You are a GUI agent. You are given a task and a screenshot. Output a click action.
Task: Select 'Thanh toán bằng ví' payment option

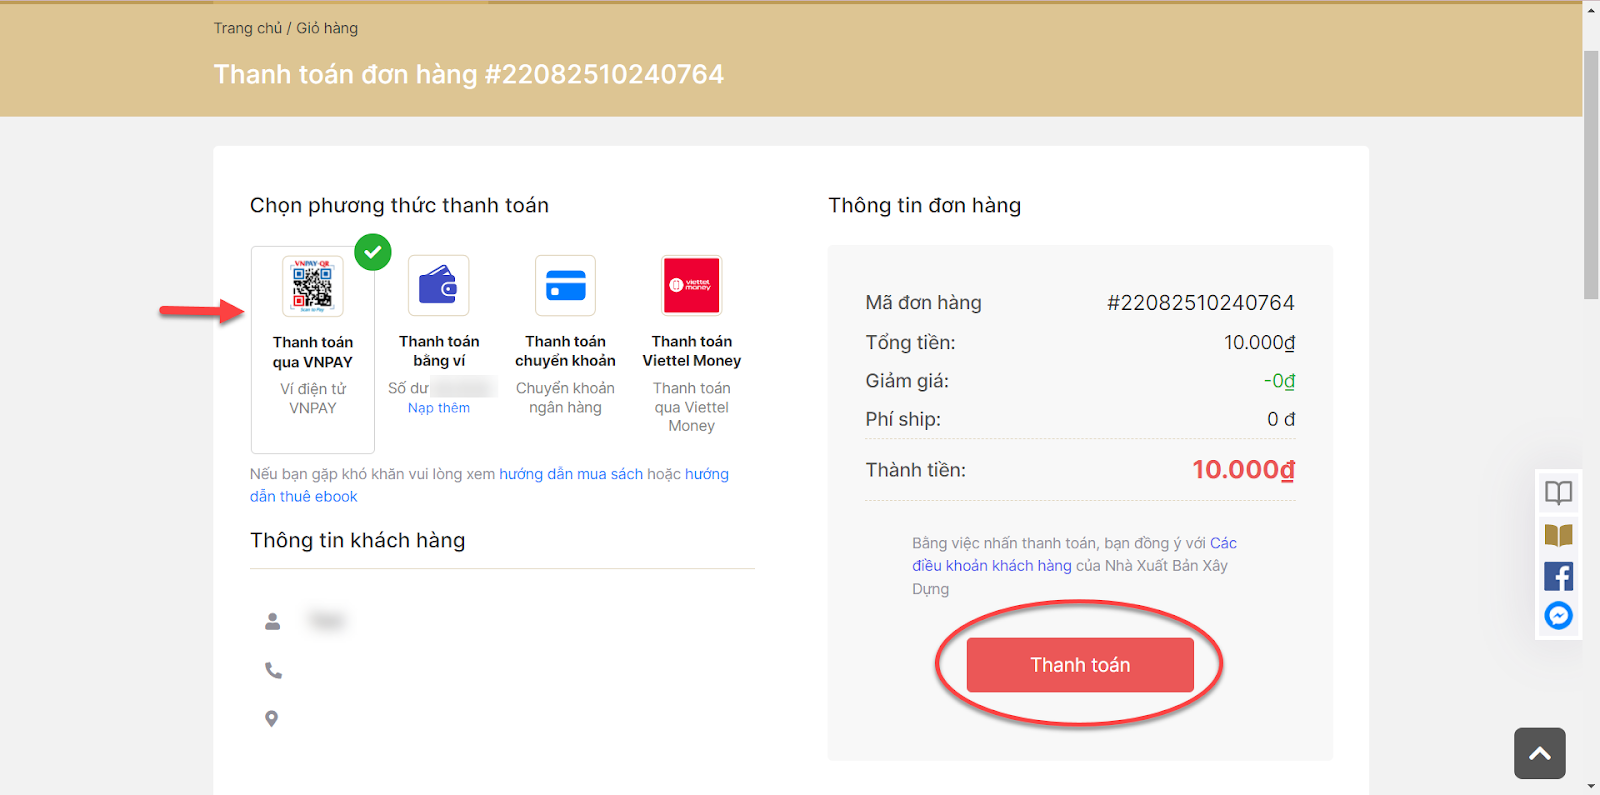click(x=439, y=351)
